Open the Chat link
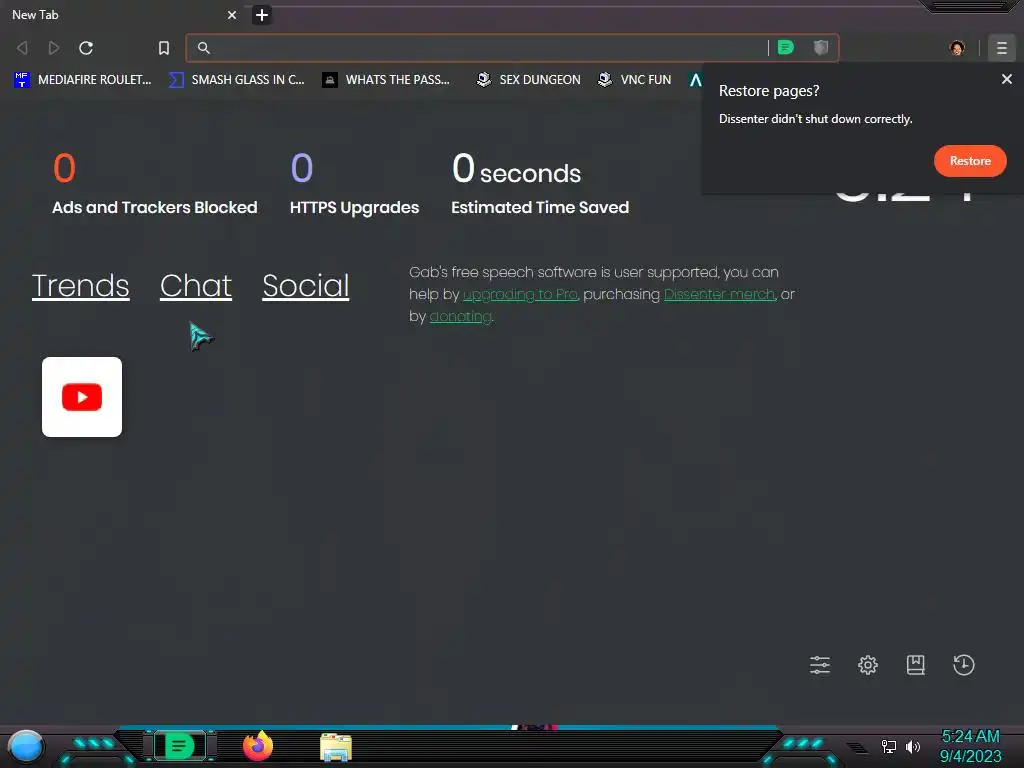Viewport: 1024px width, 768px height. (x=196, y=286)
